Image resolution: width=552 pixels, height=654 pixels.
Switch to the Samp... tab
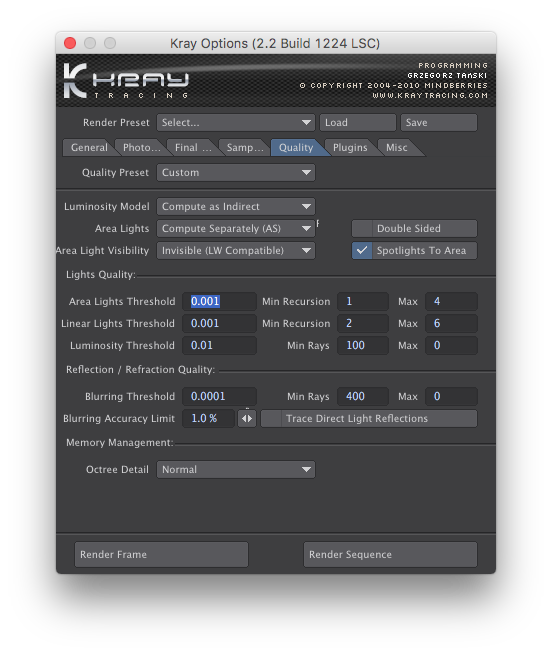[244, 148]
